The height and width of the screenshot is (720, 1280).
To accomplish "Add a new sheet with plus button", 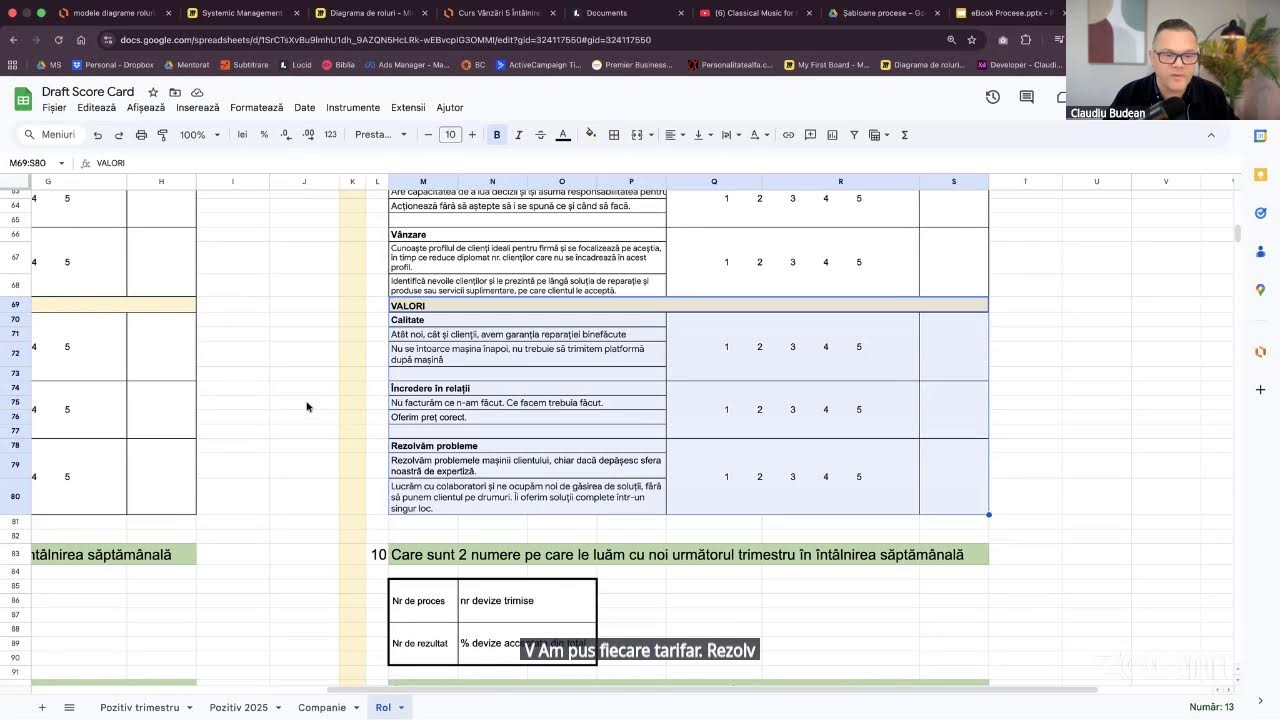I will 42,707.
